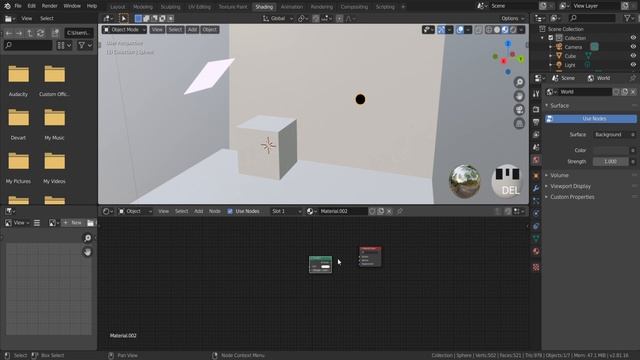
Task: Hide Light with eye icon
Action: (633, 65)
